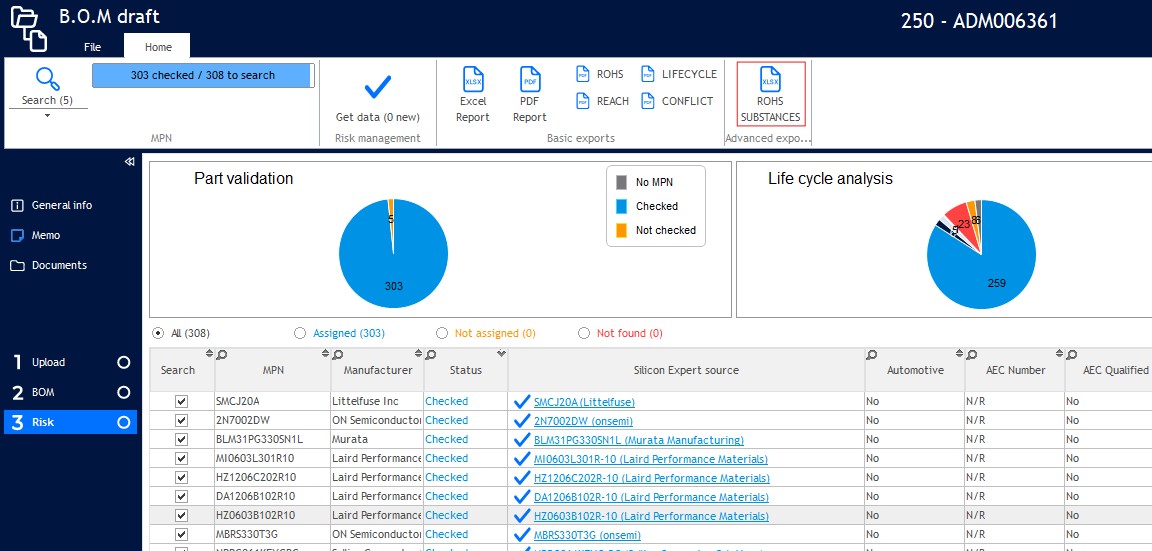The height and width of the screenshot is (551, 1152).
Task: Click the Get data checkmark icon
Action: click(377, 88)
